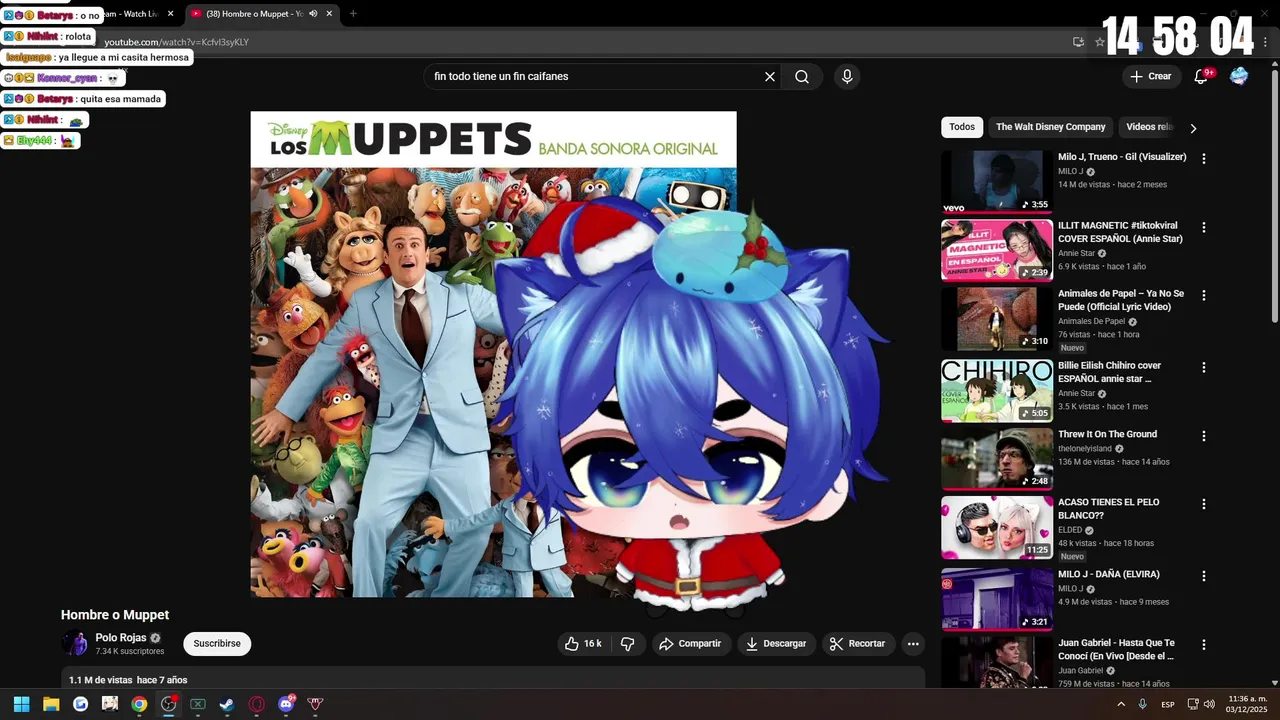Bookmark this page with the star icon
Screen dimensions: 1280x720
1100,42
